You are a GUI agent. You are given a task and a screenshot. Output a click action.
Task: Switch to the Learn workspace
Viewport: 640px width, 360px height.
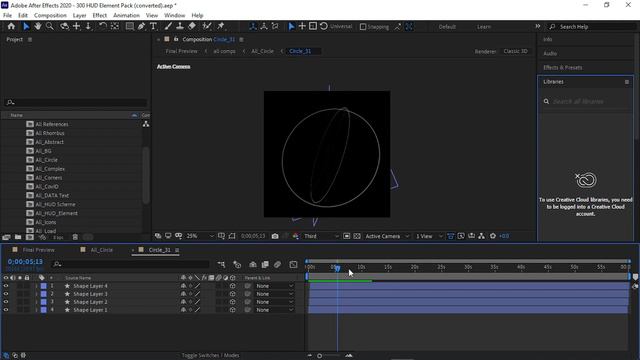(484, 27)
